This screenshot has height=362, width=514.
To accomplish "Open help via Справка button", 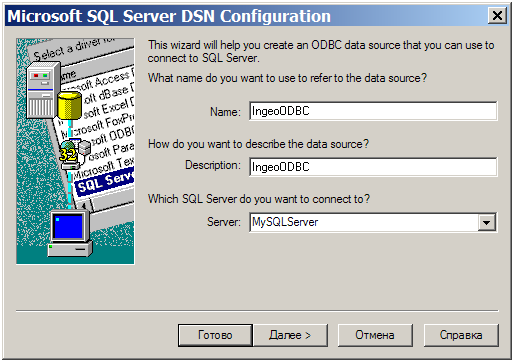I will [461, 335].
